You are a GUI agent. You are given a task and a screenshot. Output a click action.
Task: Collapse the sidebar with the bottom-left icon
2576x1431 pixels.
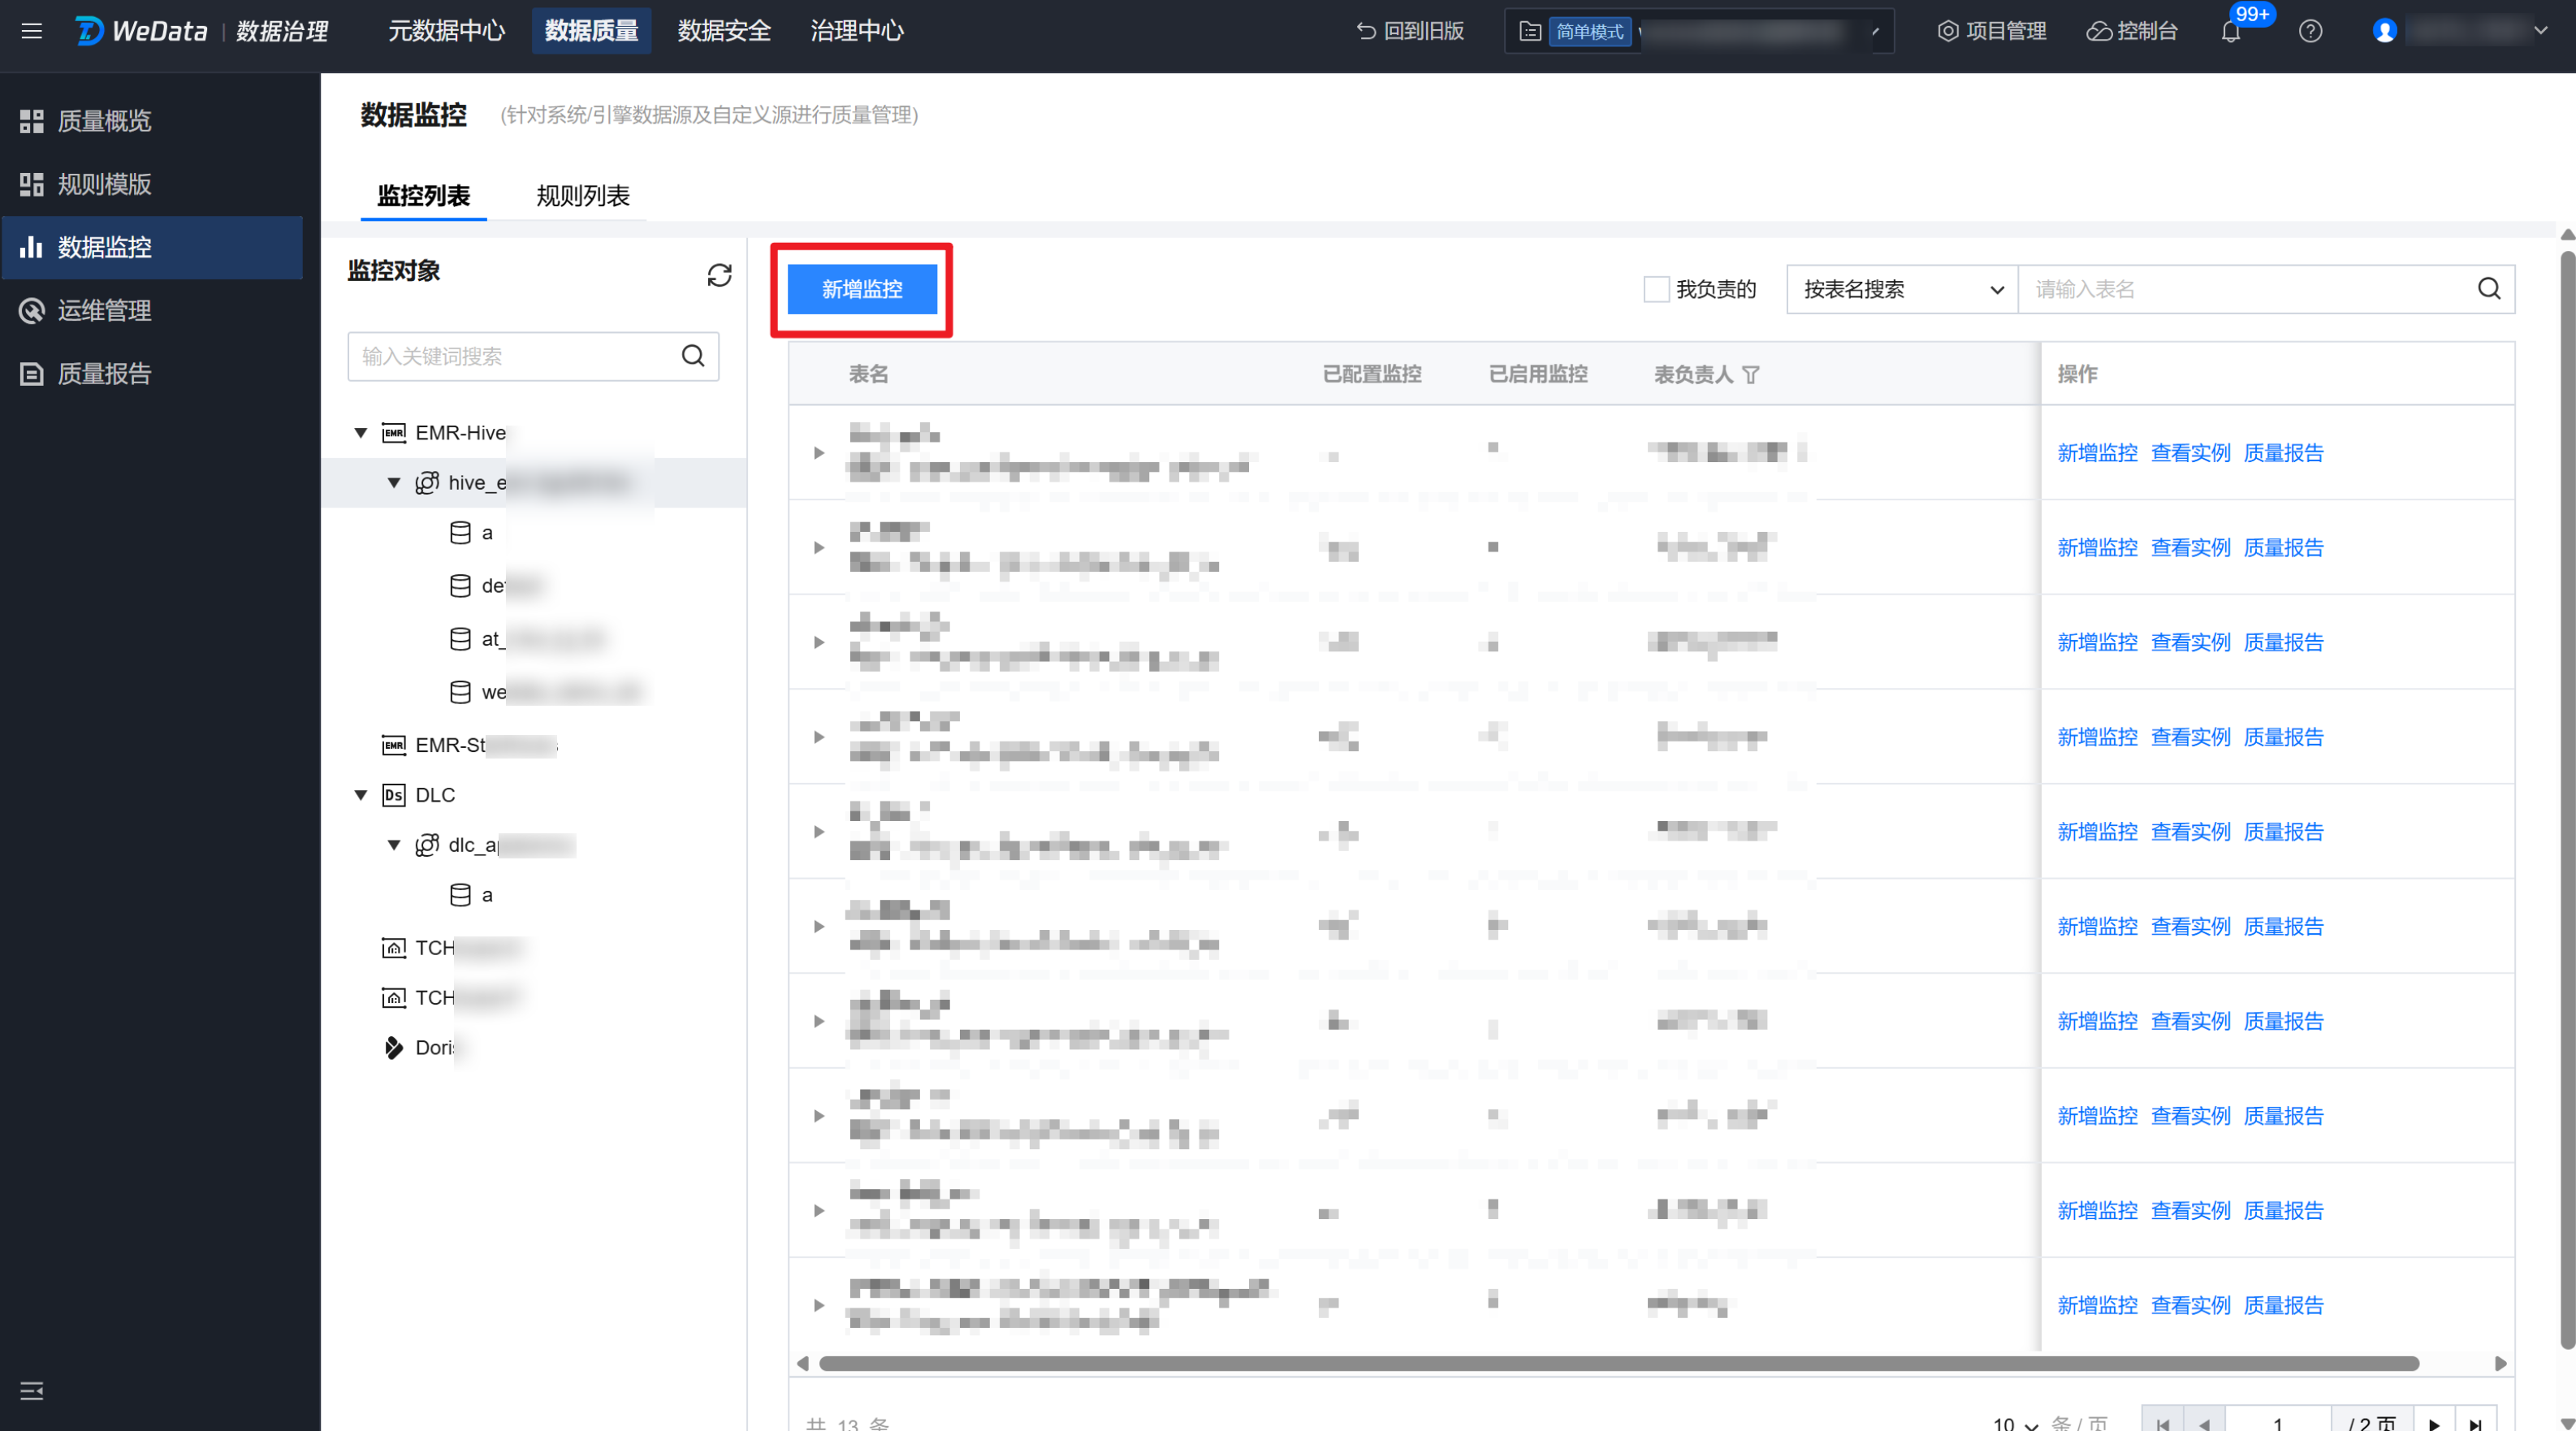click(31, 1391)
